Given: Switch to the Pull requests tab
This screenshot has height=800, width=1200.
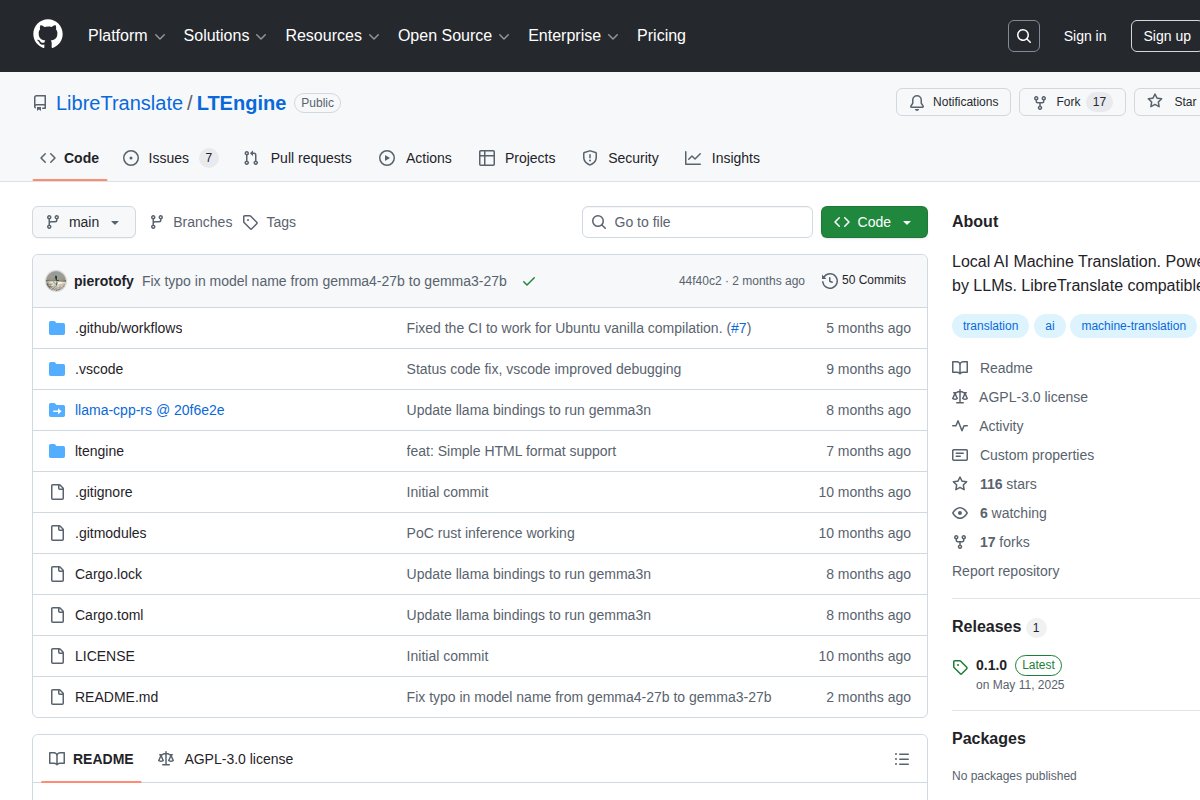Looking at the screenshot, I should 298,158.
